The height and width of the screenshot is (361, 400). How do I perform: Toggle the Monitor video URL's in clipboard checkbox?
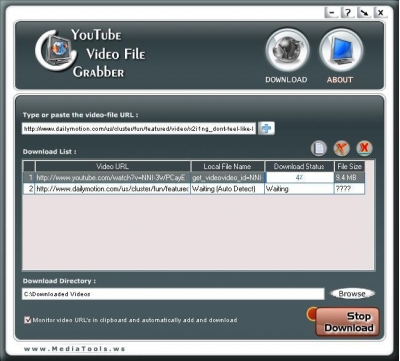tap(27, 320)
